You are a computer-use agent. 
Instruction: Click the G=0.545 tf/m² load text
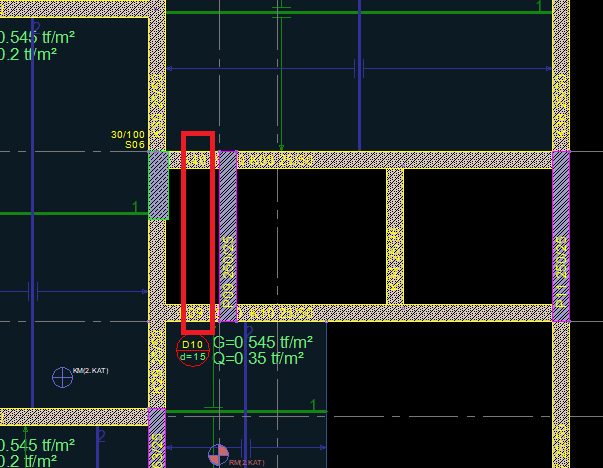click(263, 342)
